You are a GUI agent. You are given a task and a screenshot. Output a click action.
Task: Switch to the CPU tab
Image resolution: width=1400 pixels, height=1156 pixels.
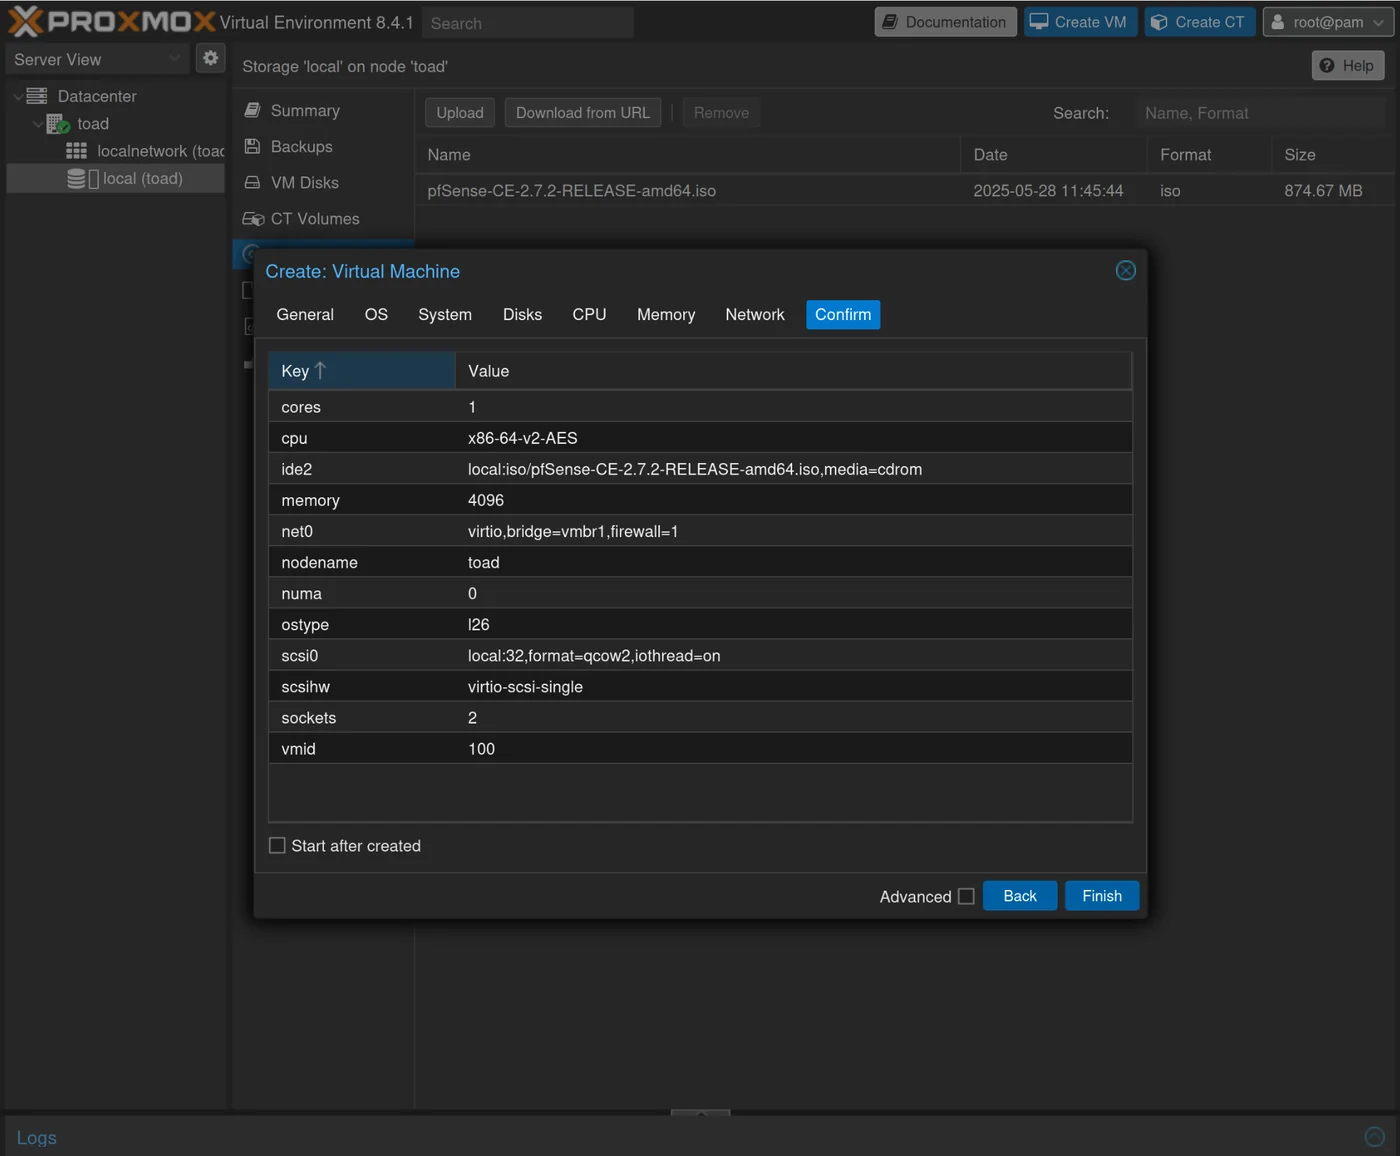coord(589,314)
